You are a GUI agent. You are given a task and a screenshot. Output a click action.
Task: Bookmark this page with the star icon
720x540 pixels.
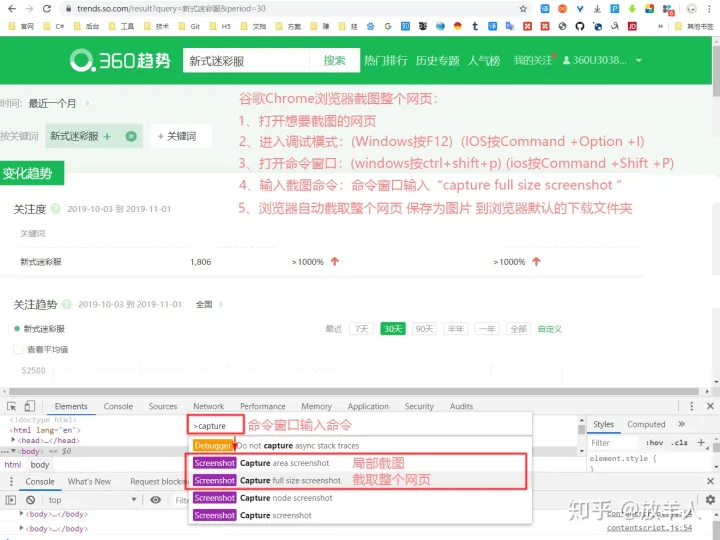(x=523, y=9)
